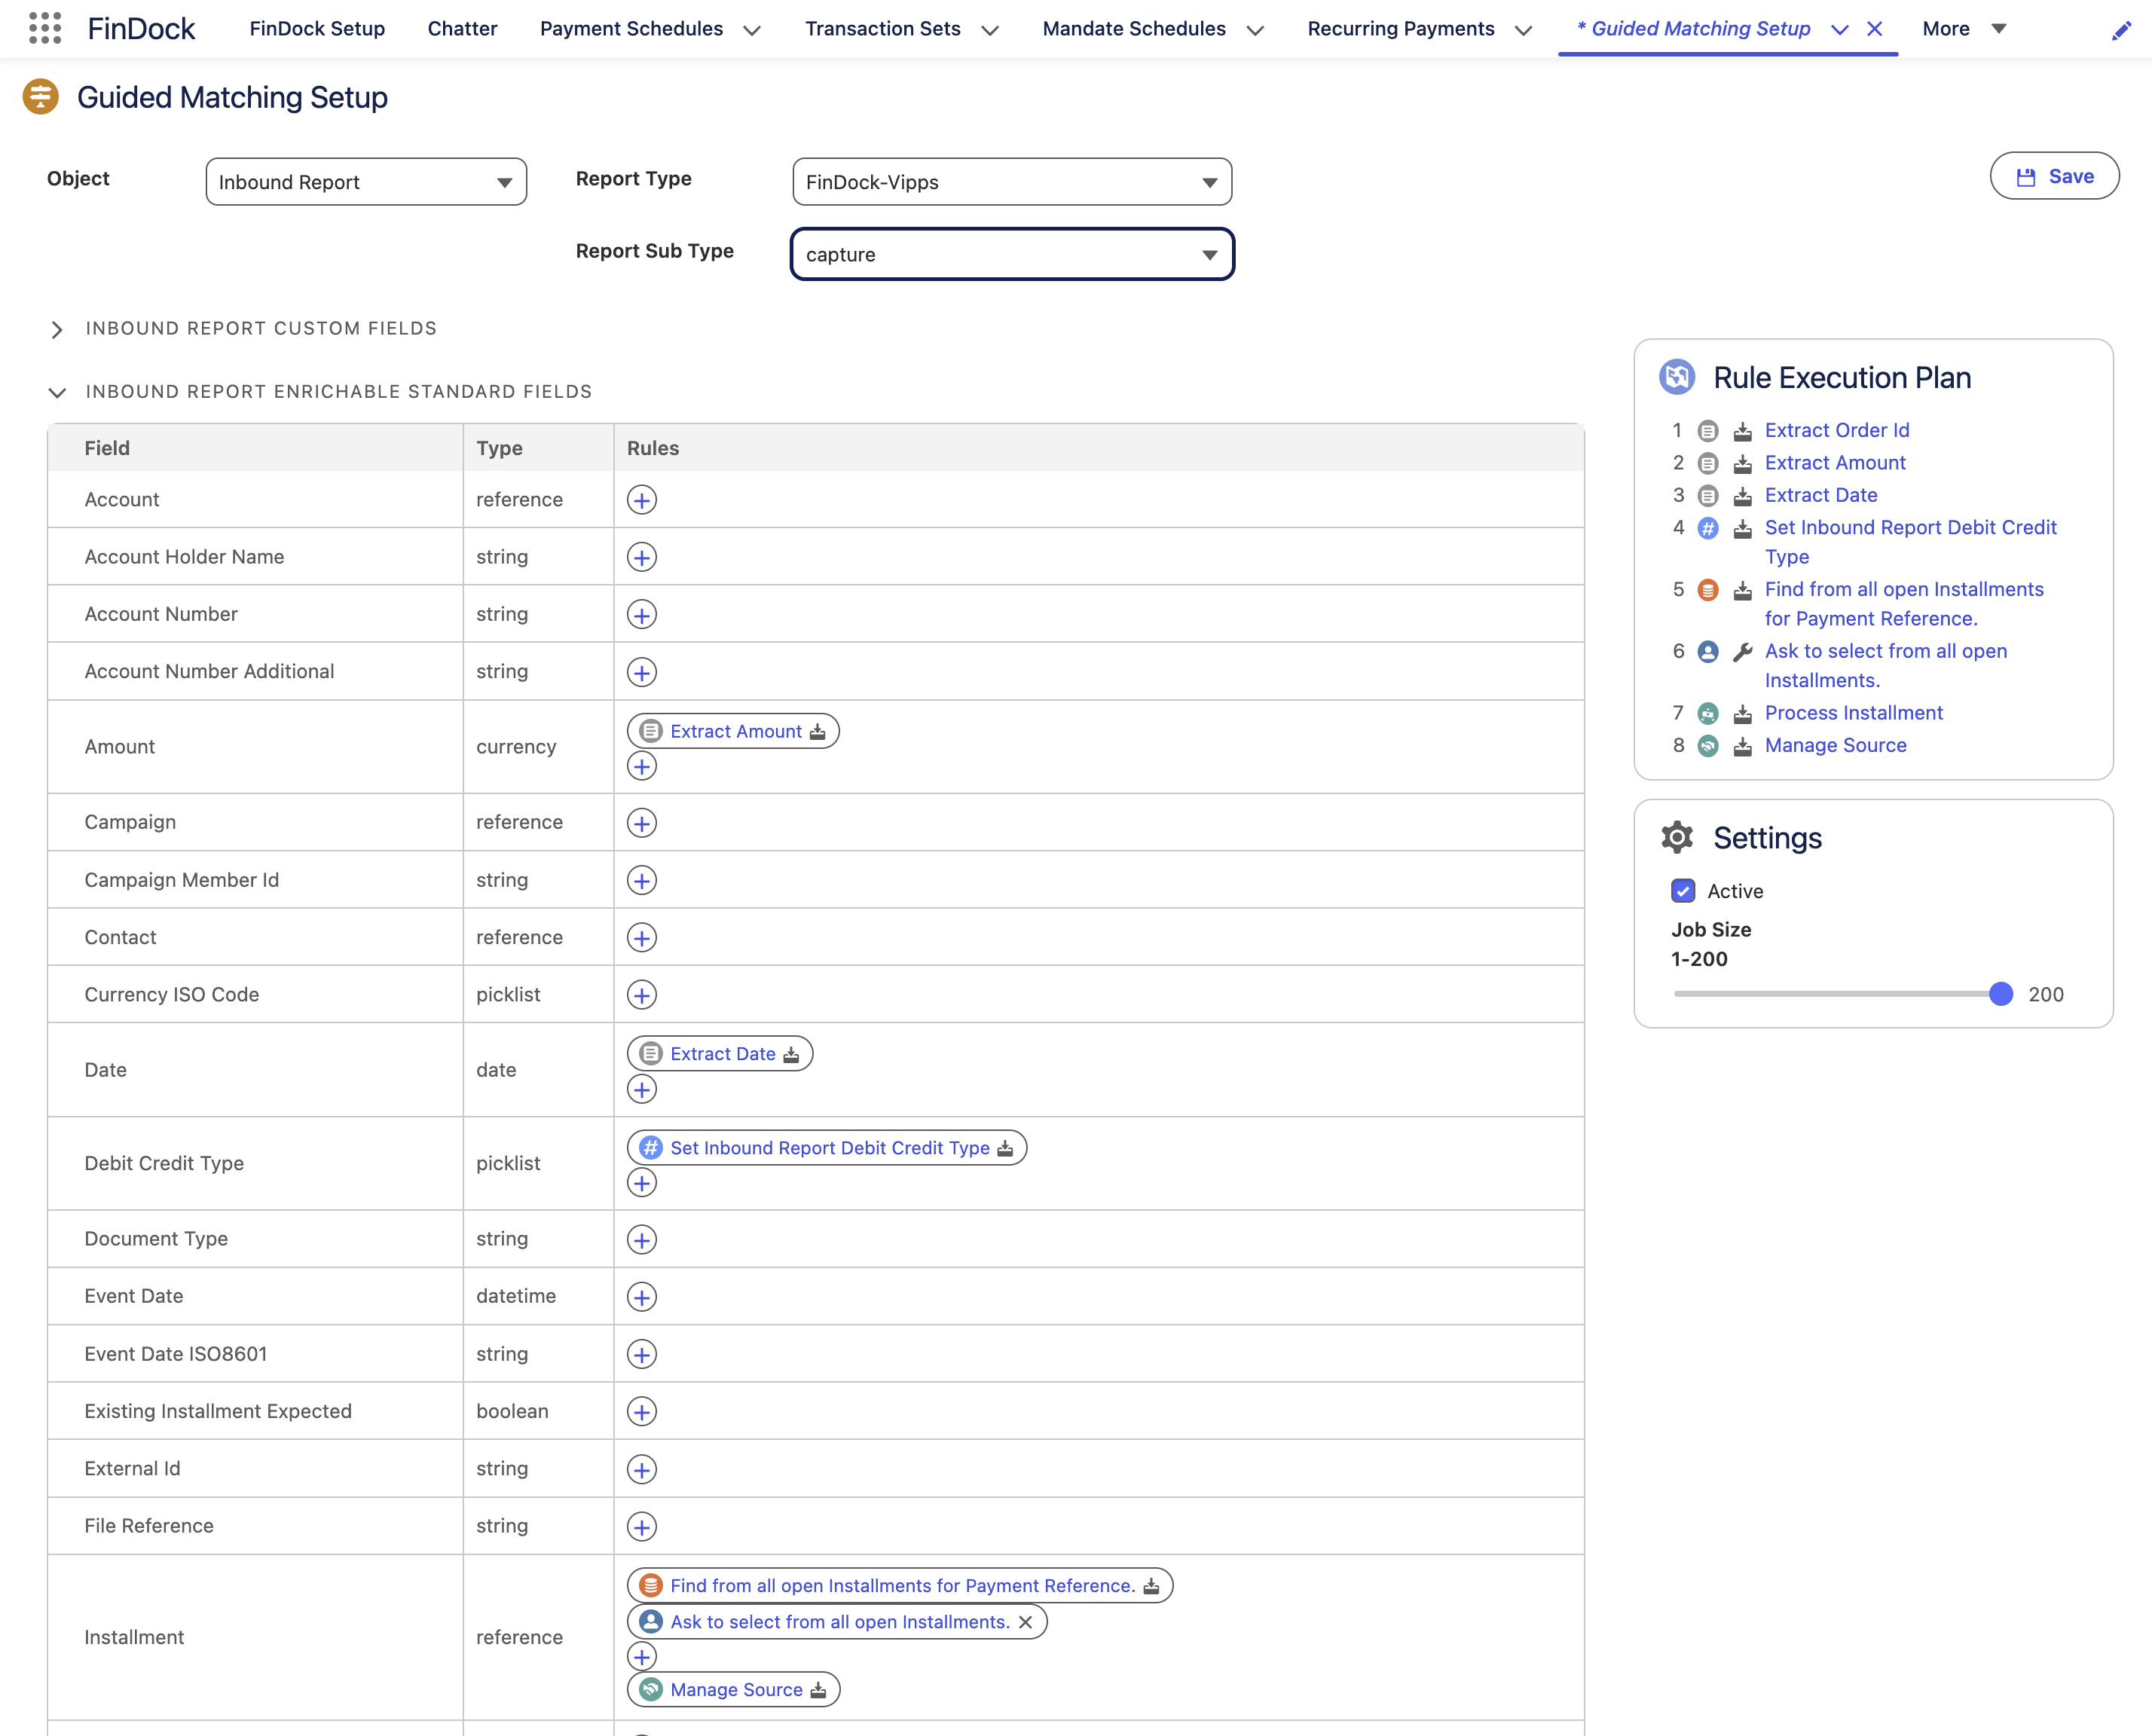Open Extract Amount link in Rule Execution Plan
2152x1736 pixels.
point(1835,463)
